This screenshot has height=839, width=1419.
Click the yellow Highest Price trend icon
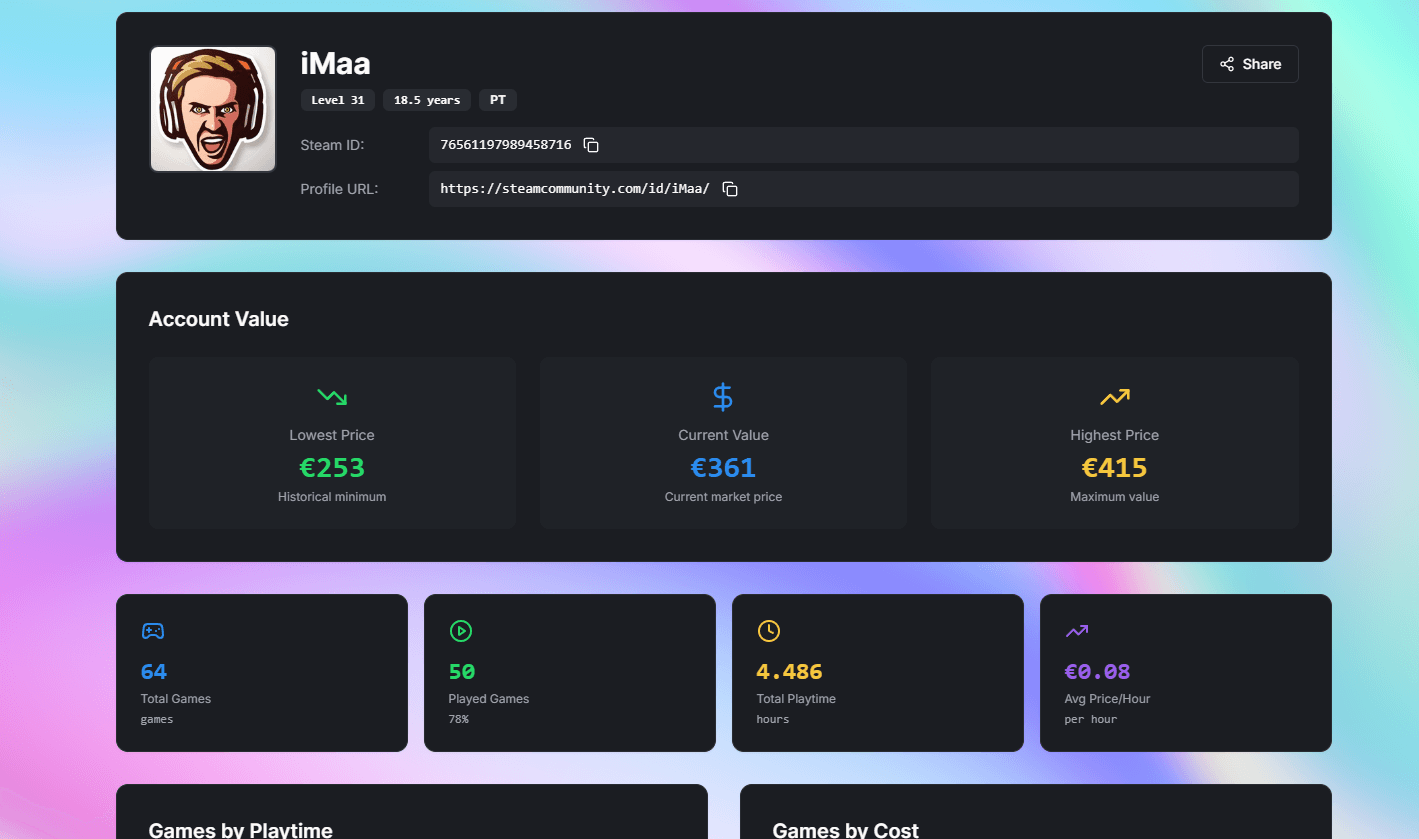[x=1114, y=397]
